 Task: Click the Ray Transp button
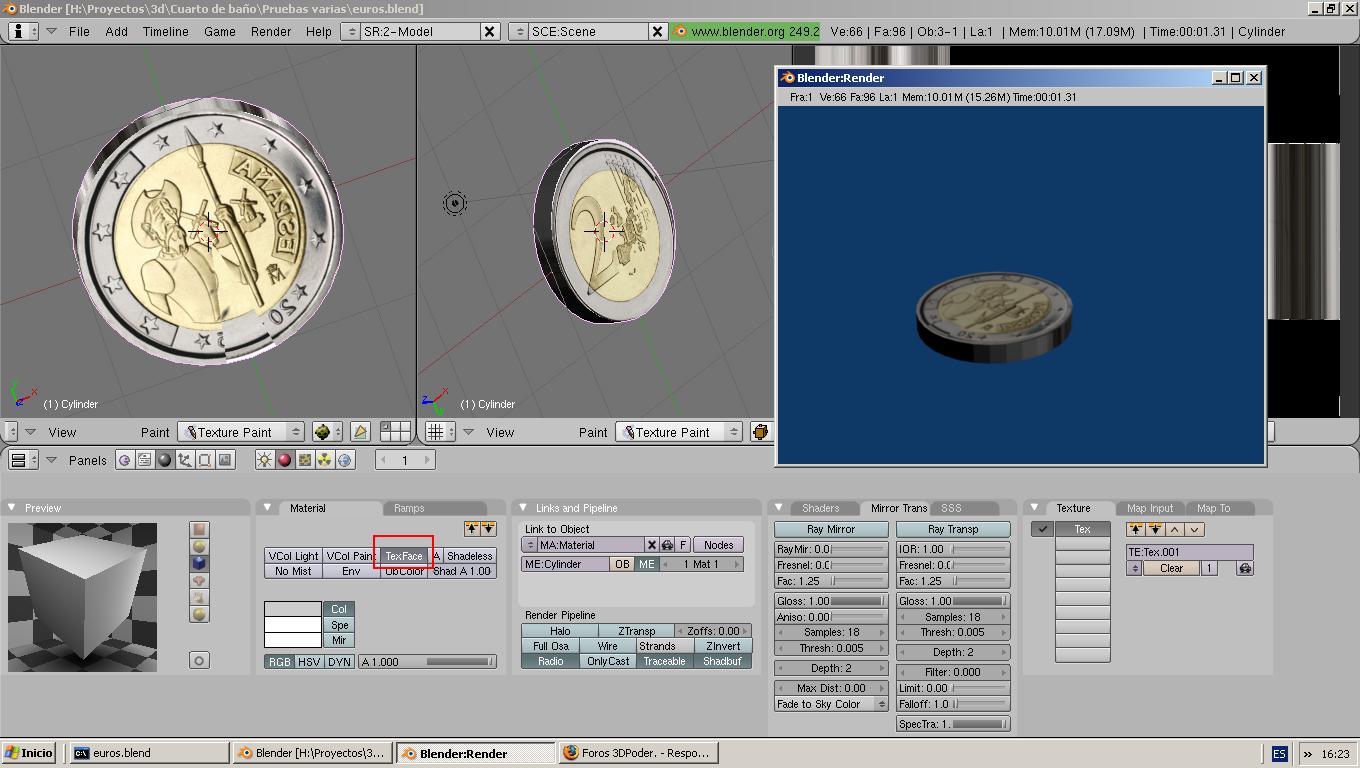tap(953, 529)
